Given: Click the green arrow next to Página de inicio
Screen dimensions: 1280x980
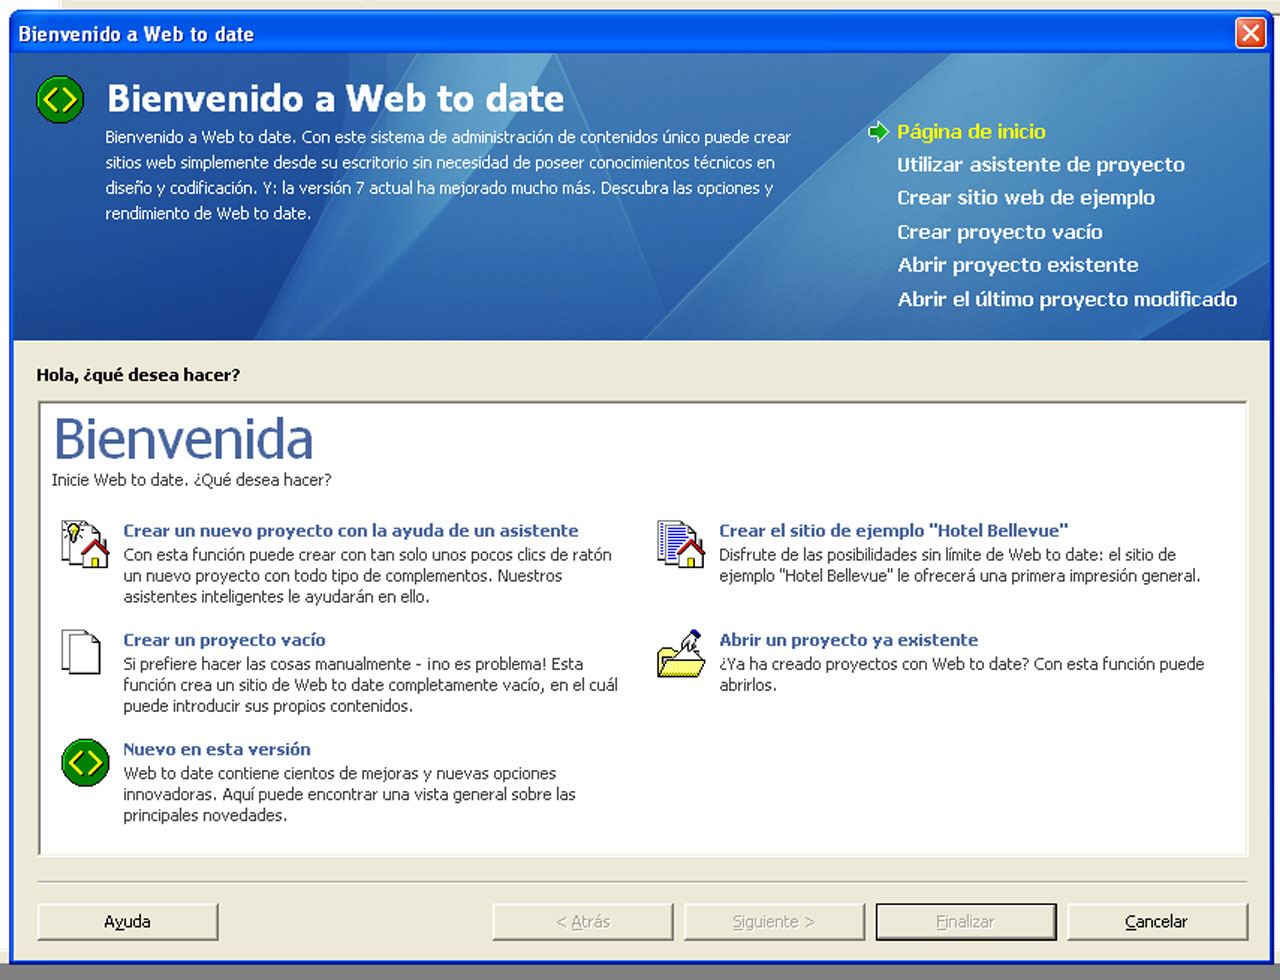Looking at the screenshot, I should pyautogui.click(x=878, y=131).
